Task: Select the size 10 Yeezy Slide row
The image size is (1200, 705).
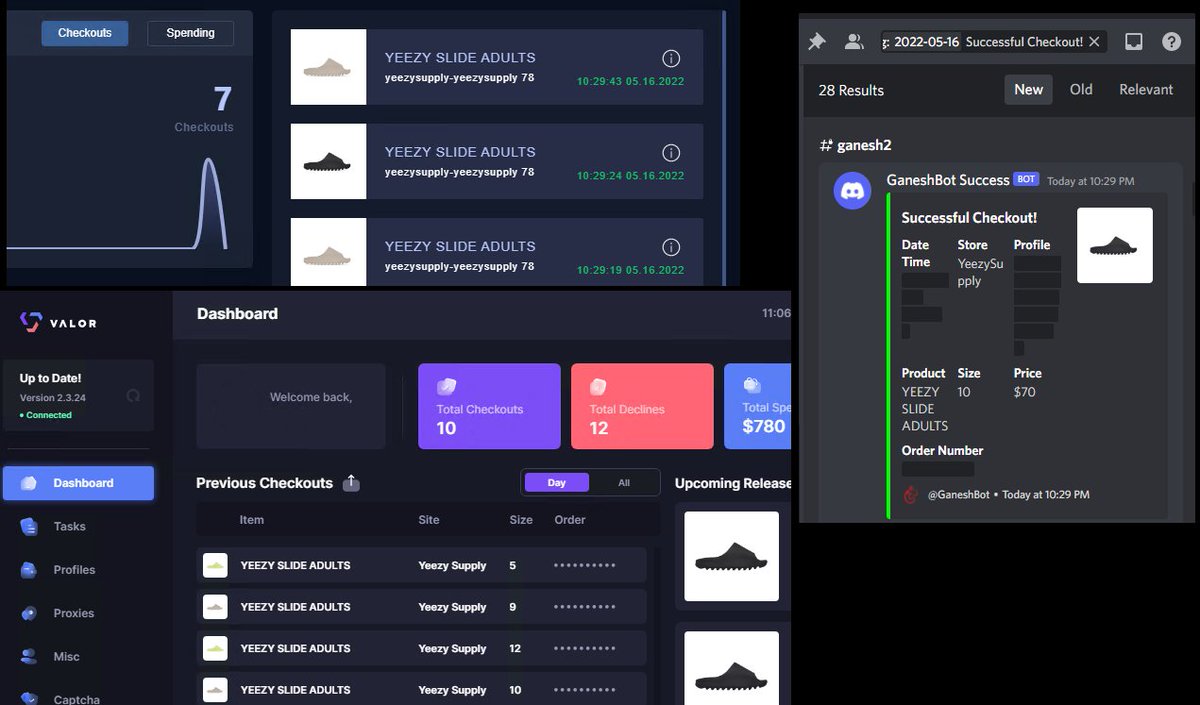Action: (421, 689)
